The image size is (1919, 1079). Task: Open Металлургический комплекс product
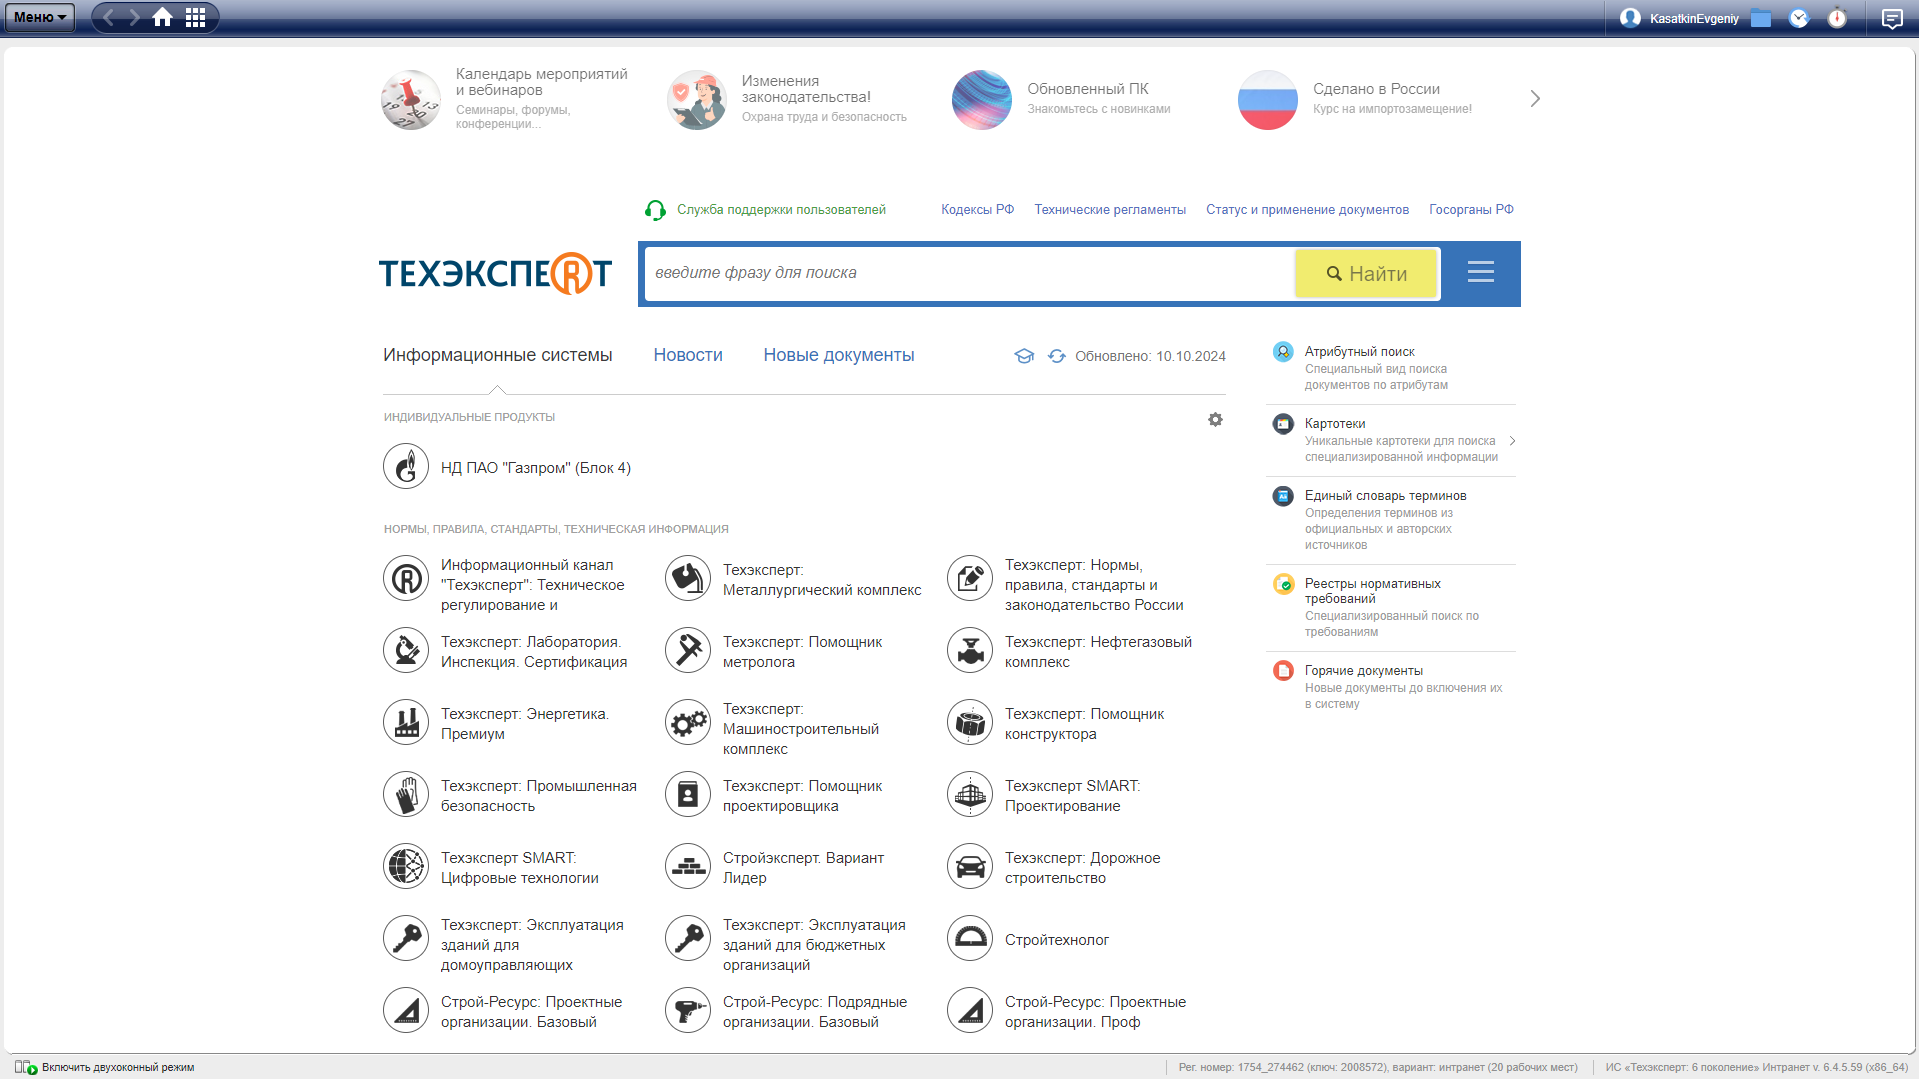click(x=794, y=580)
